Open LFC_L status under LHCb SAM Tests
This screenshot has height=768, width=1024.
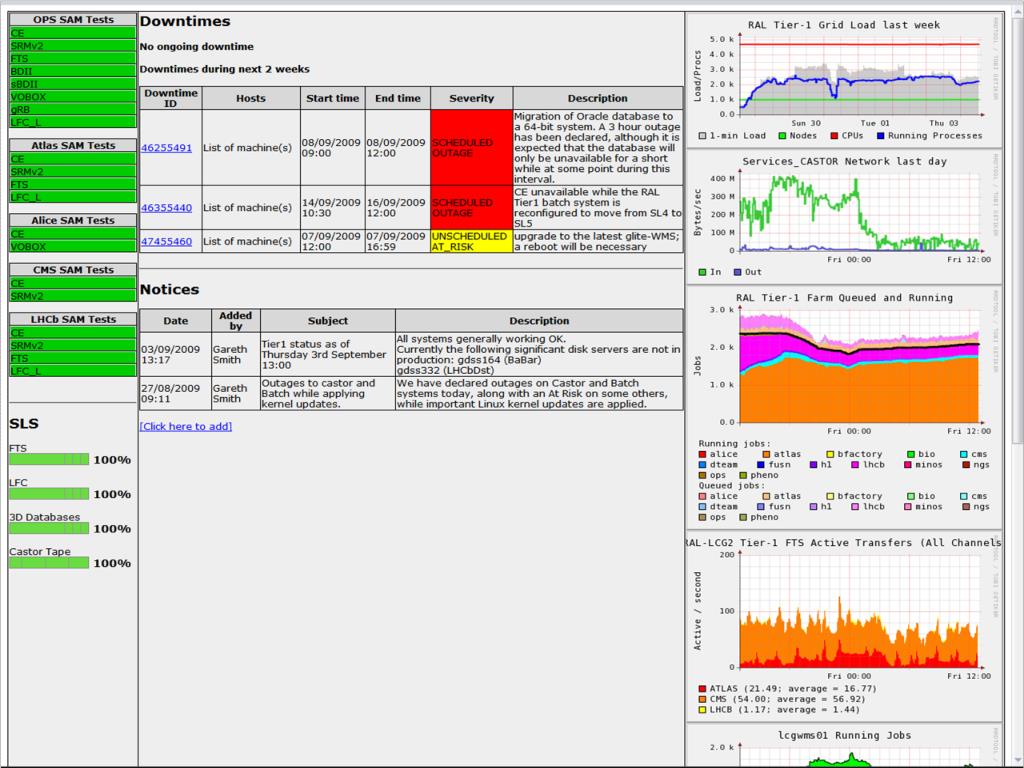tap(72, 371)
